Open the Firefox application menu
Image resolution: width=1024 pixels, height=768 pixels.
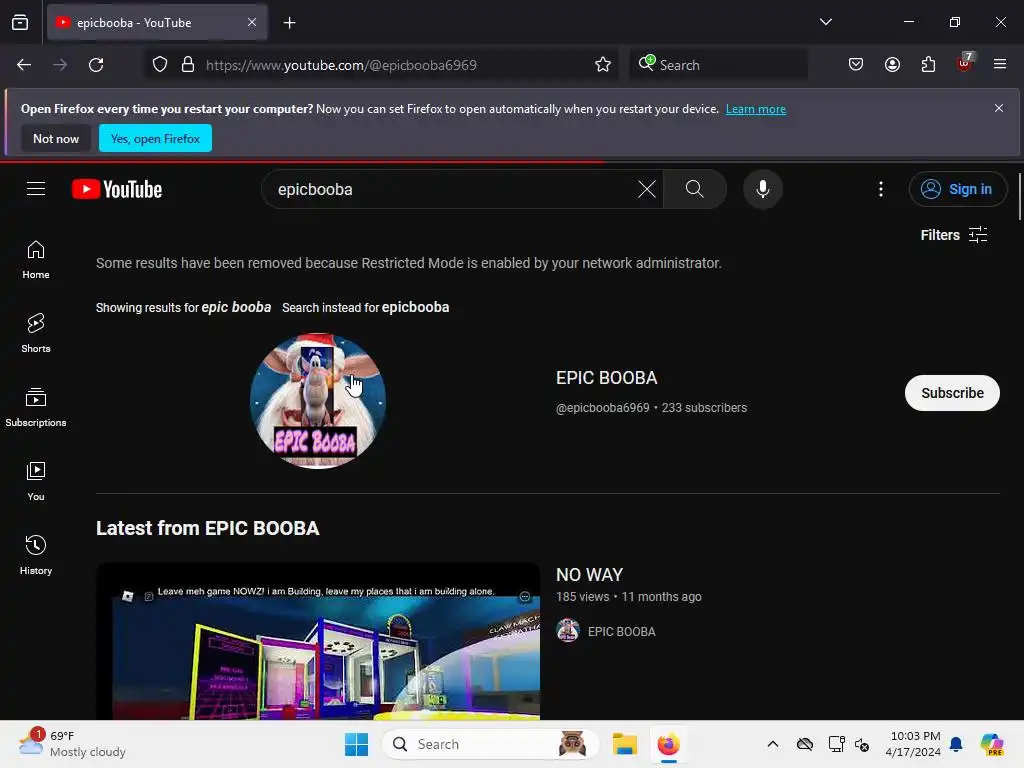(x=1000, y=64)
